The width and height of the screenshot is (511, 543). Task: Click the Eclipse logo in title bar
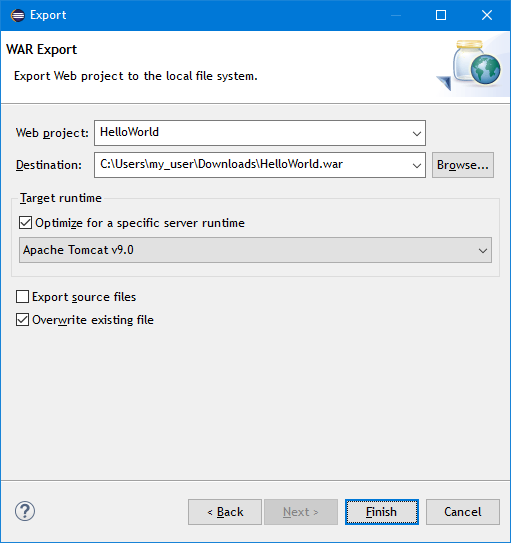tap(18, 15)
